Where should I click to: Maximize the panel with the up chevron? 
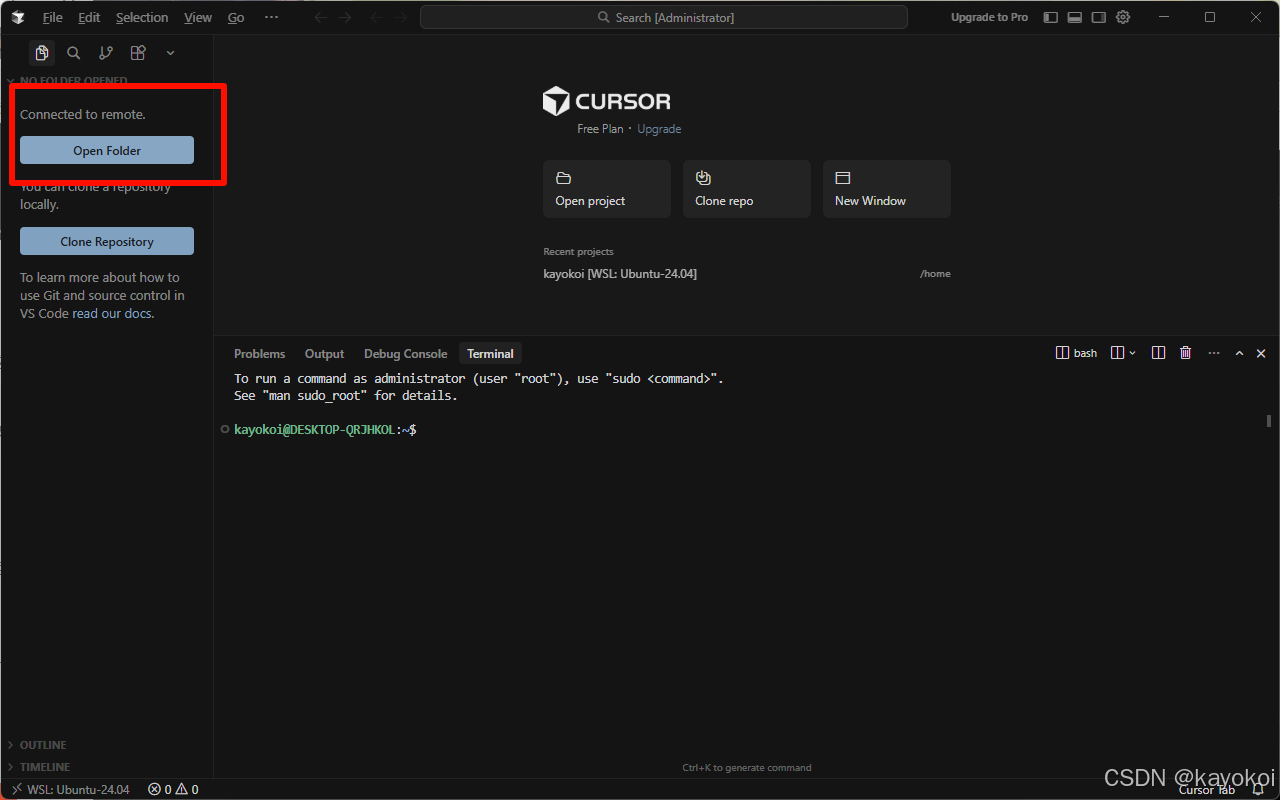1239,353
